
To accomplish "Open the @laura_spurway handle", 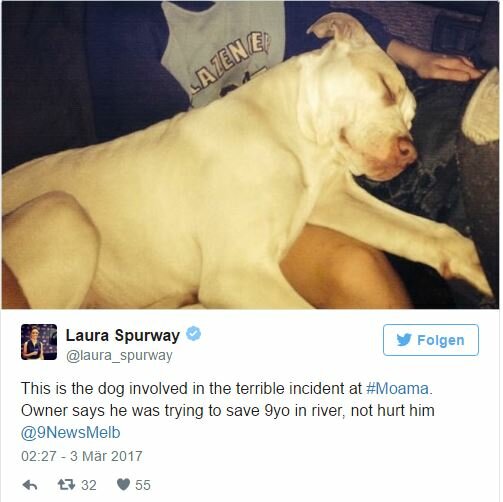I will tap(119, 355).
